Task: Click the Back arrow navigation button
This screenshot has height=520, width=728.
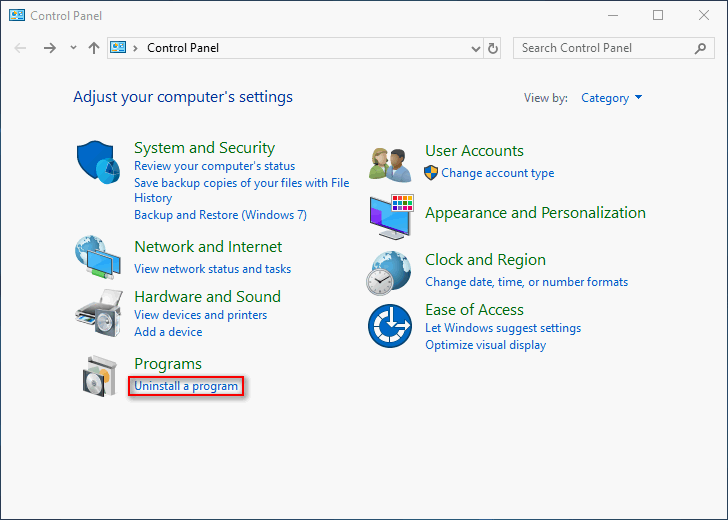Action: click(x=20, y=48)
